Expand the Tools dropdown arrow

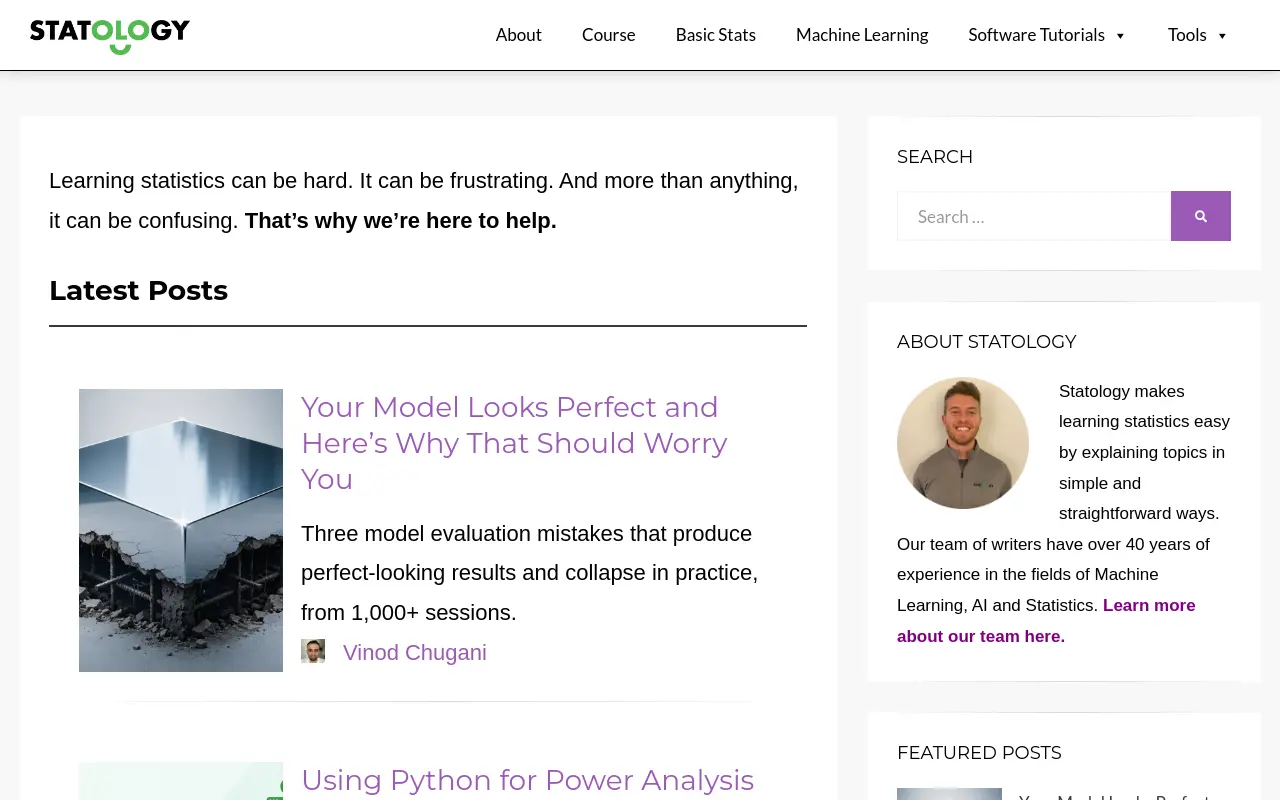pyautogui.click(x=1222, y=36)
